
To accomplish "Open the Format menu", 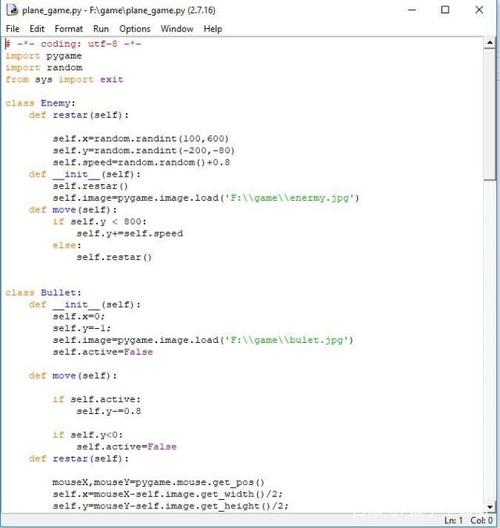I will (x=69, y=29).
